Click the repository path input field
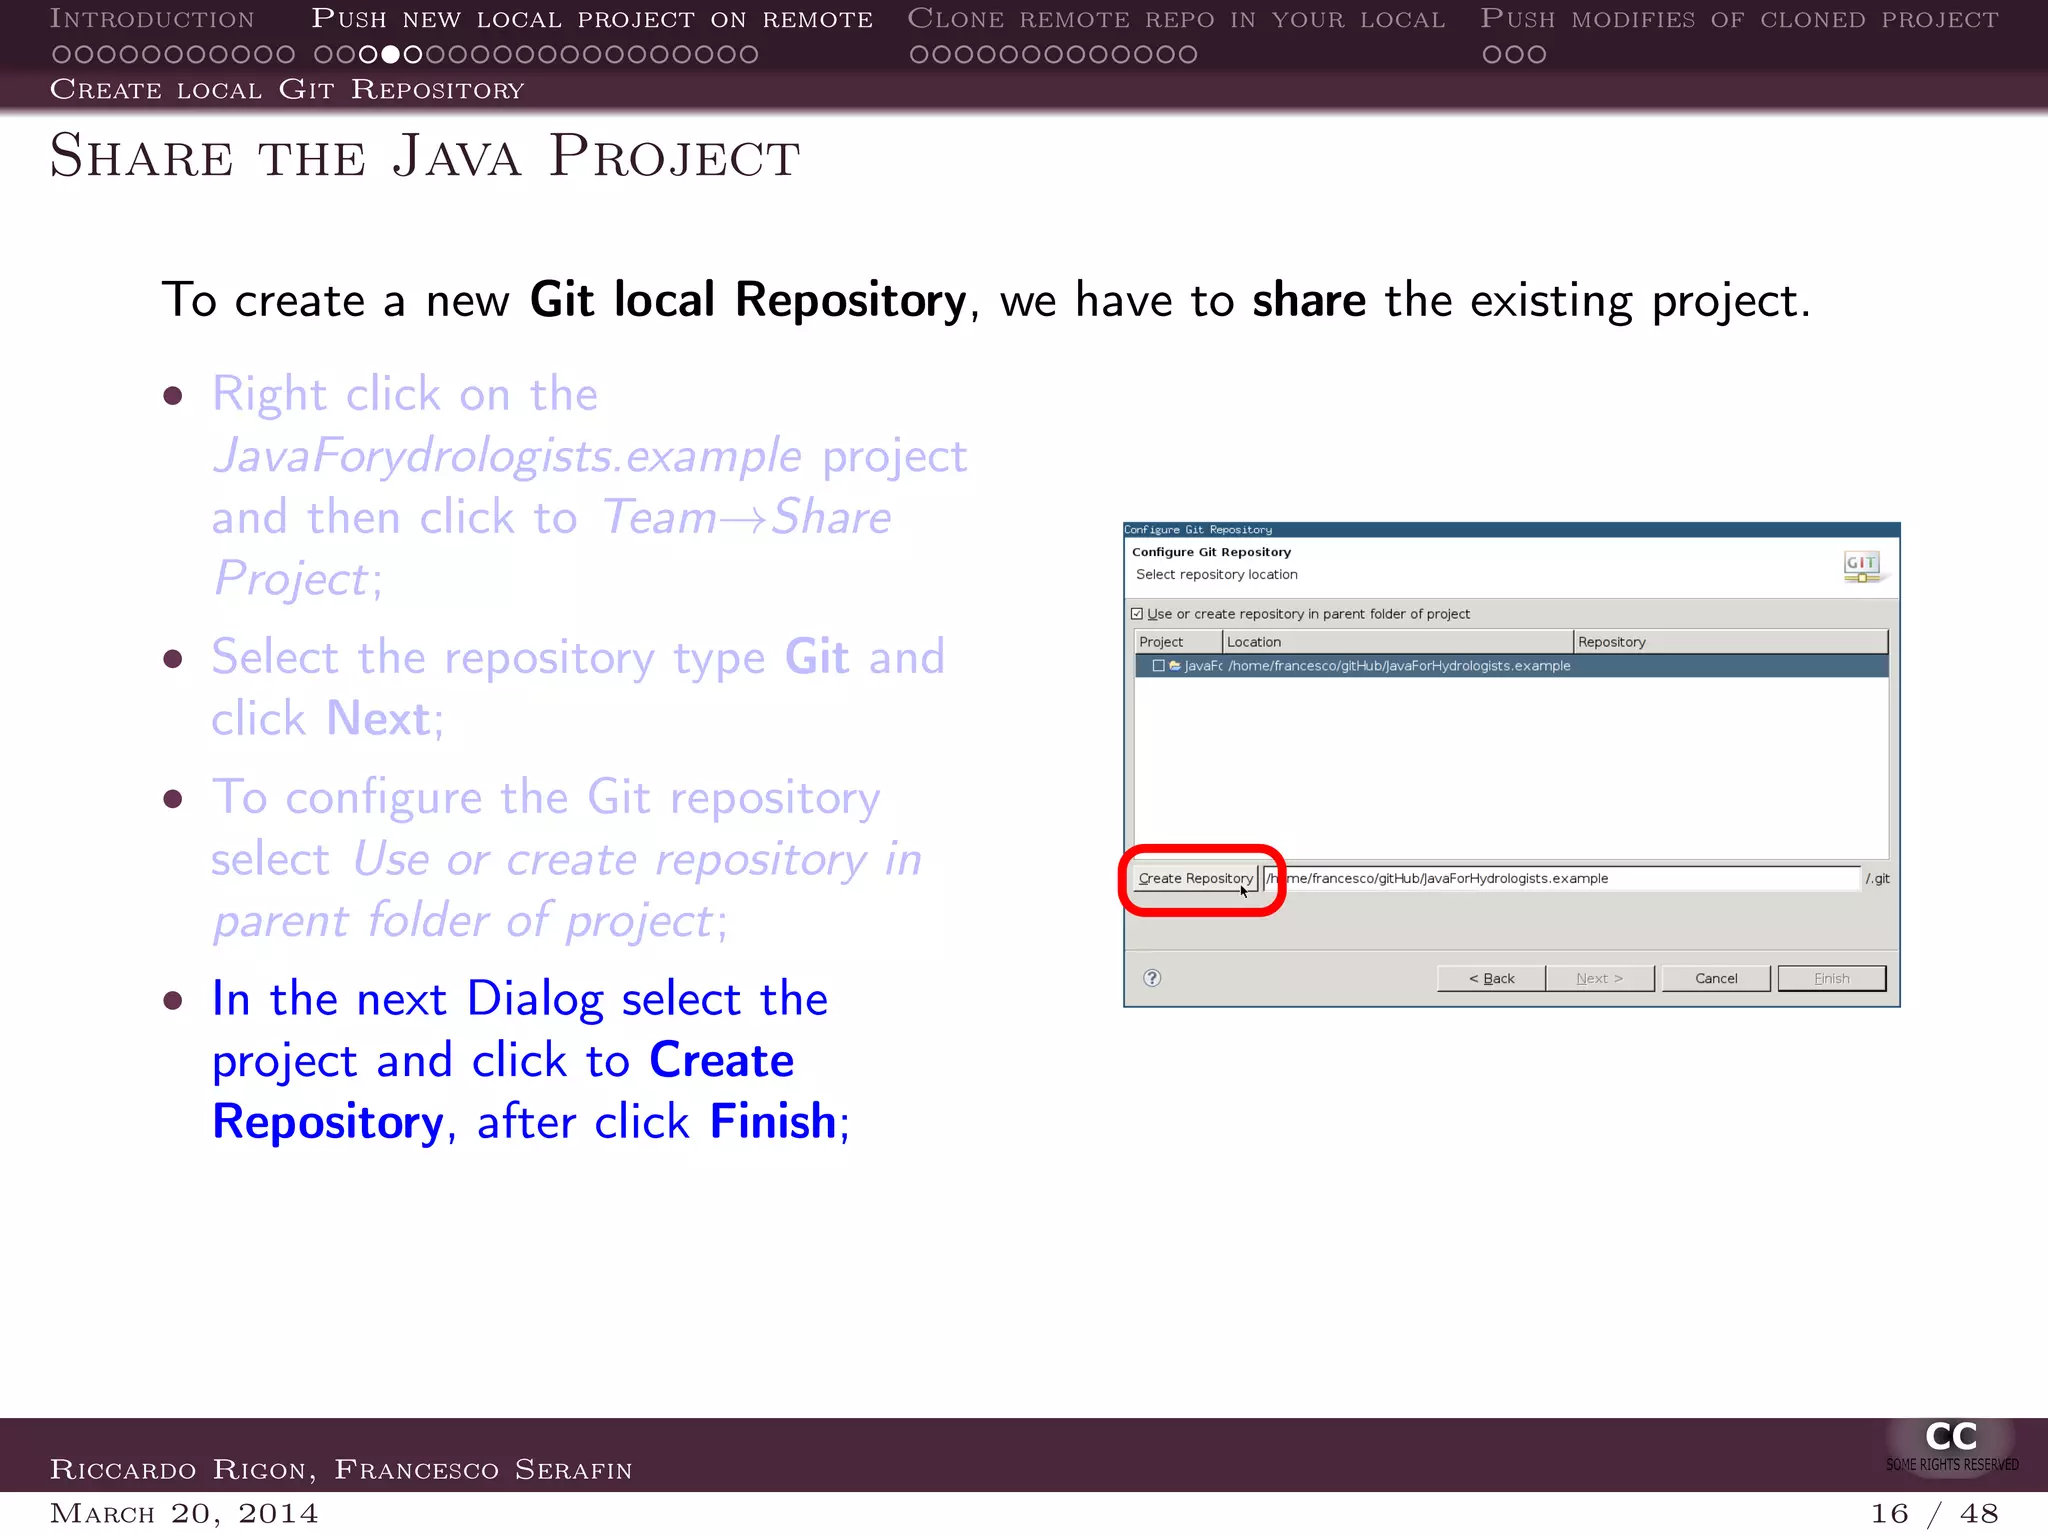 click(x=1561, y=878)
